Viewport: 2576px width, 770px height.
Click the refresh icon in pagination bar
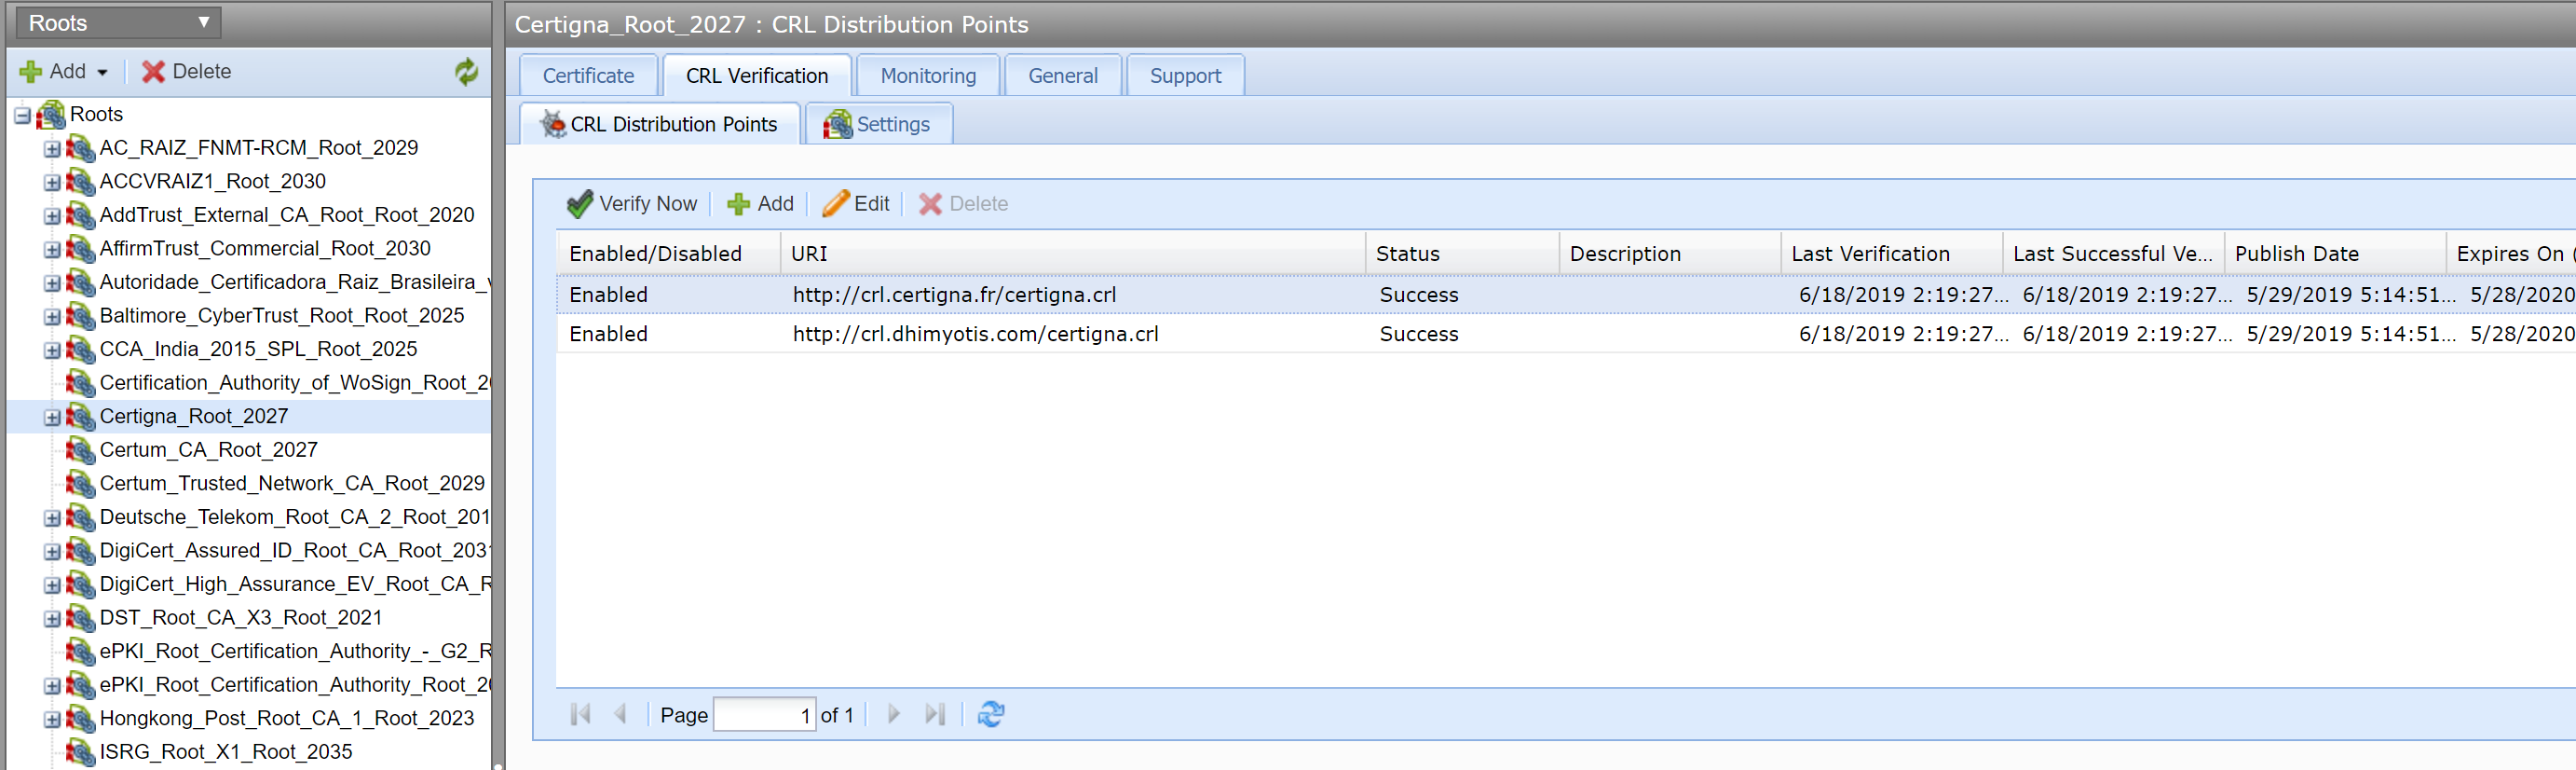[x=990, y=714]
